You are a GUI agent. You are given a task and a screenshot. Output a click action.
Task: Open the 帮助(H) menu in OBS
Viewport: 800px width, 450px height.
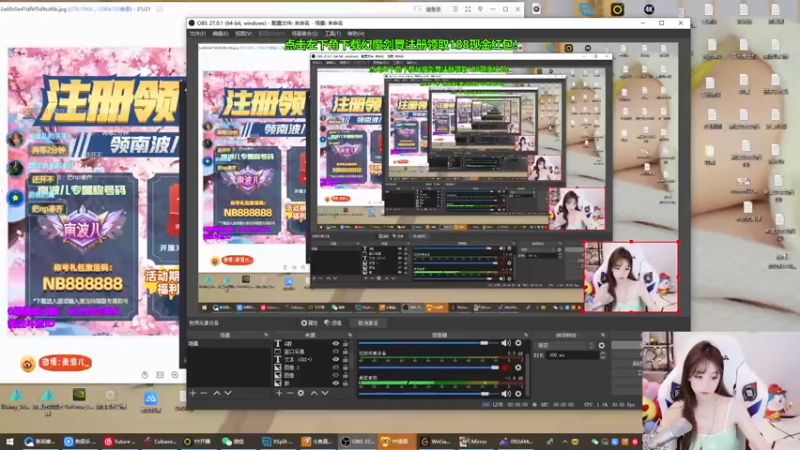[356, 34]
